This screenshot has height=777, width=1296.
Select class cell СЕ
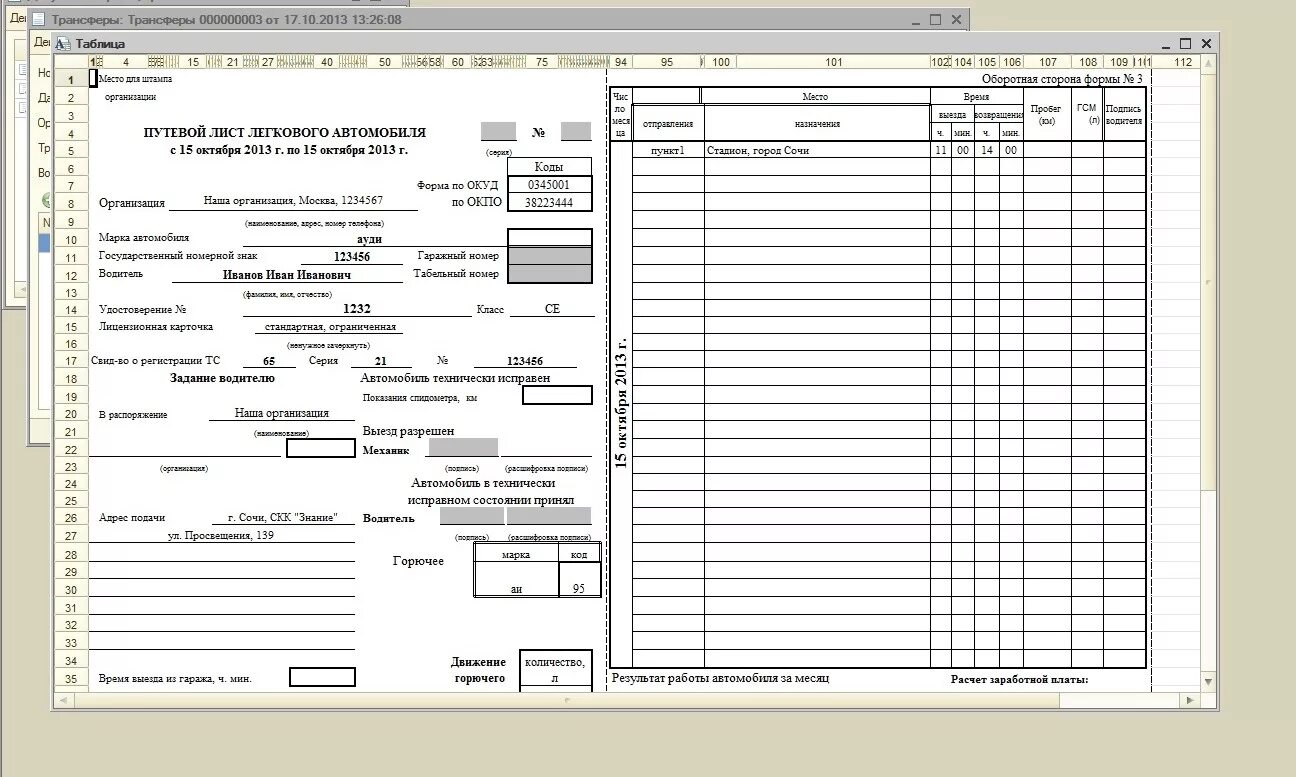(552, 309)
